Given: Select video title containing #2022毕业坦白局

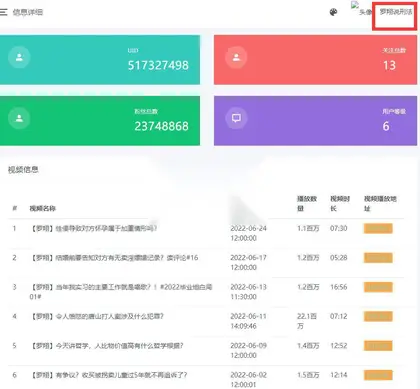Looking at the screenshot, I should [x=121, y=292].
